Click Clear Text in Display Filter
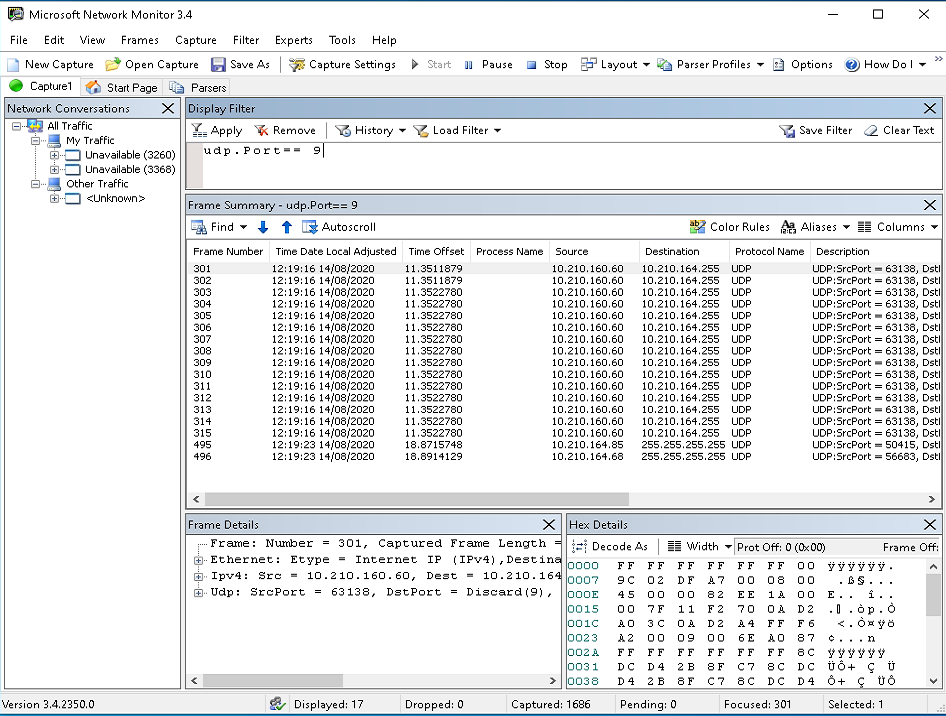 pos(898,130)
